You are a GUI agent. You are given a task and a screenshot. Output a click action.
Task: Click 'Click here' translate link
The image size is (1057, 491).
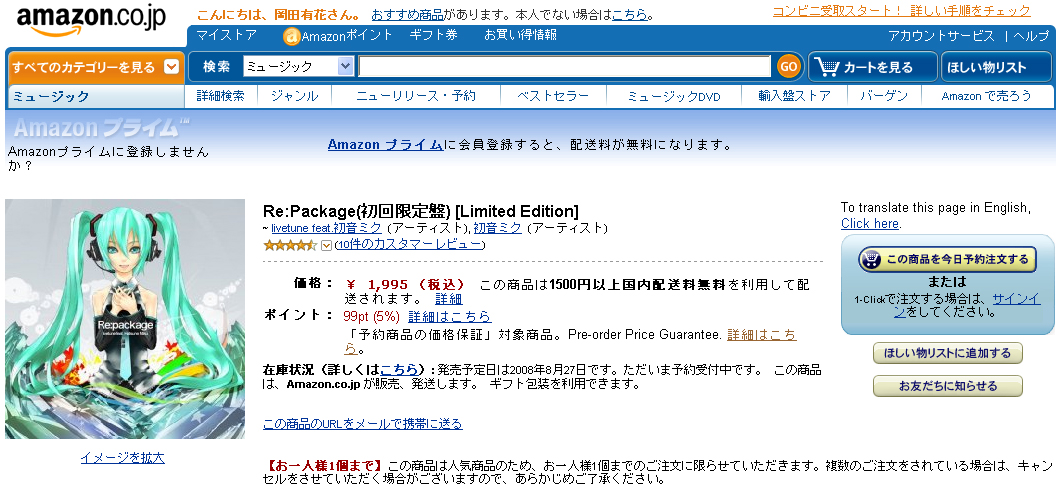tap(870, 223)
